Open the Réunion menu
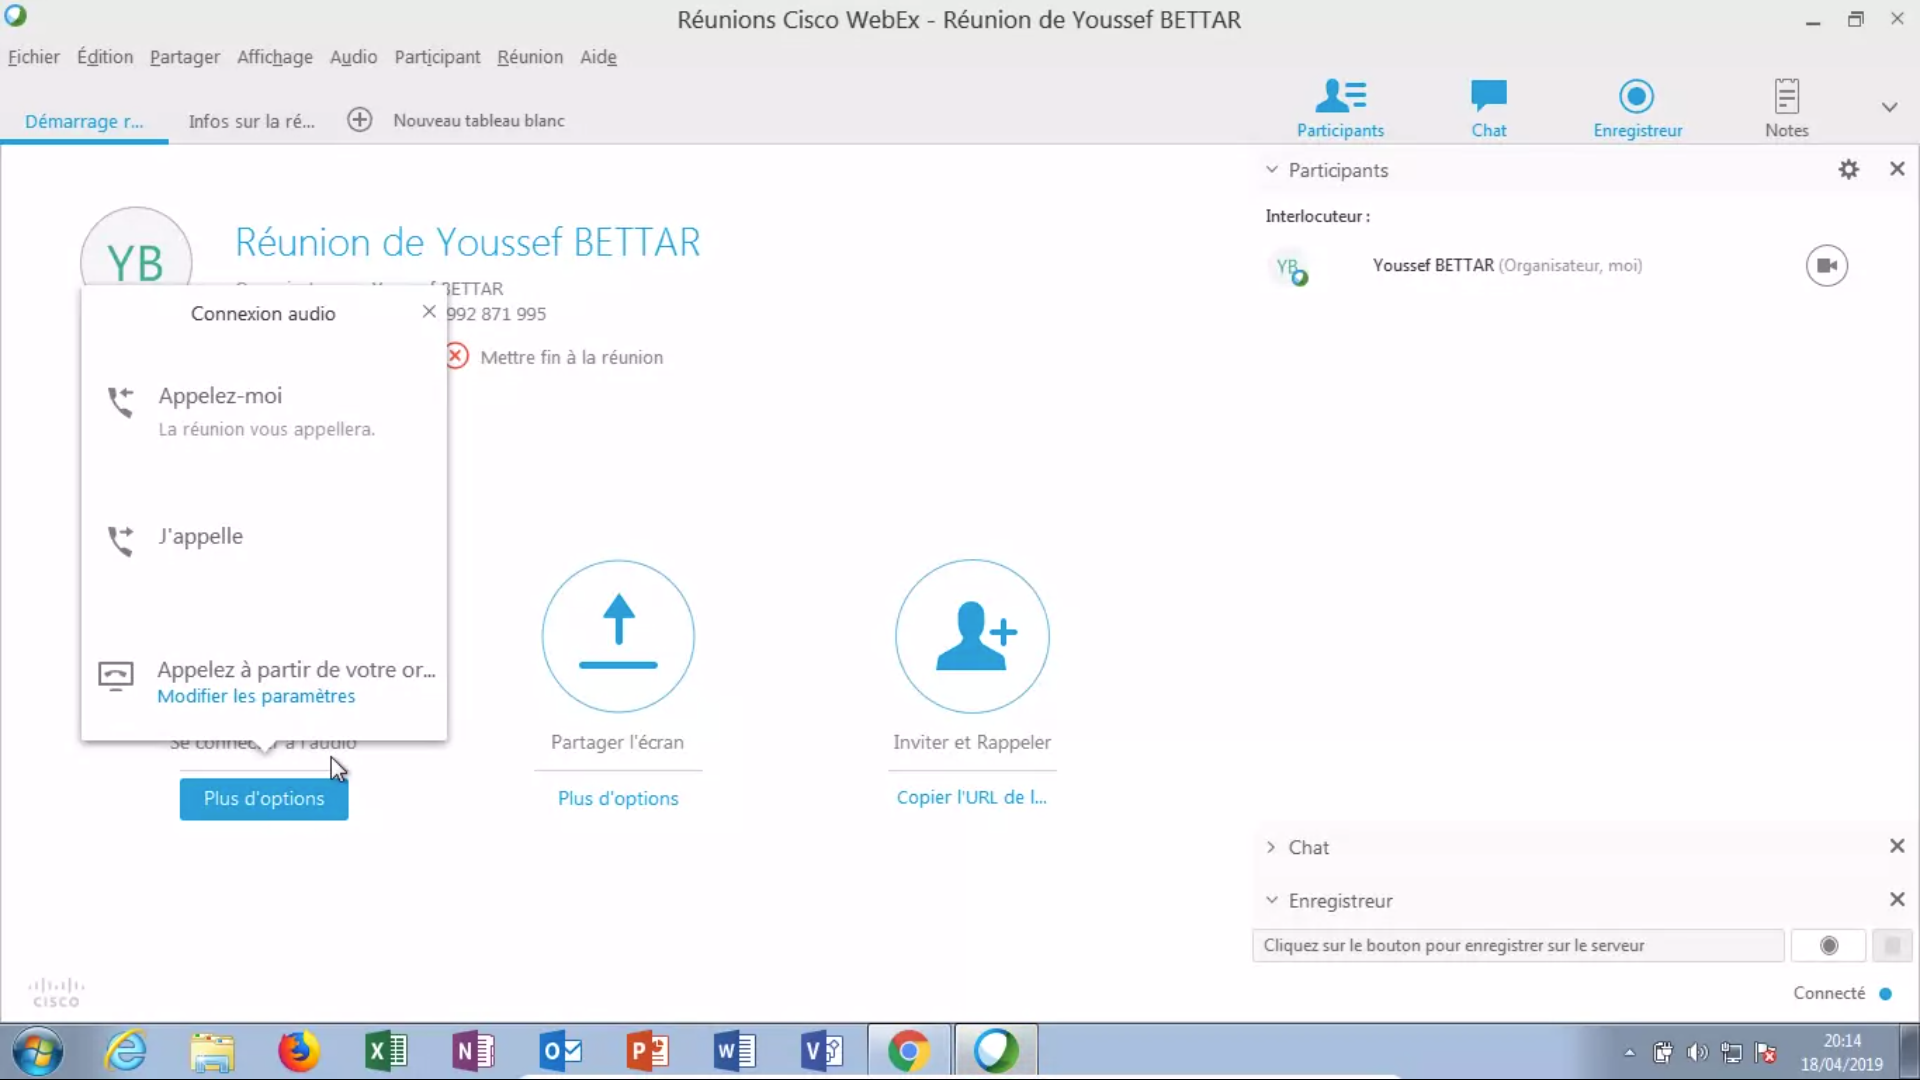The image size is (1920, 1080). pyautogui.click(x=529, y=57)
